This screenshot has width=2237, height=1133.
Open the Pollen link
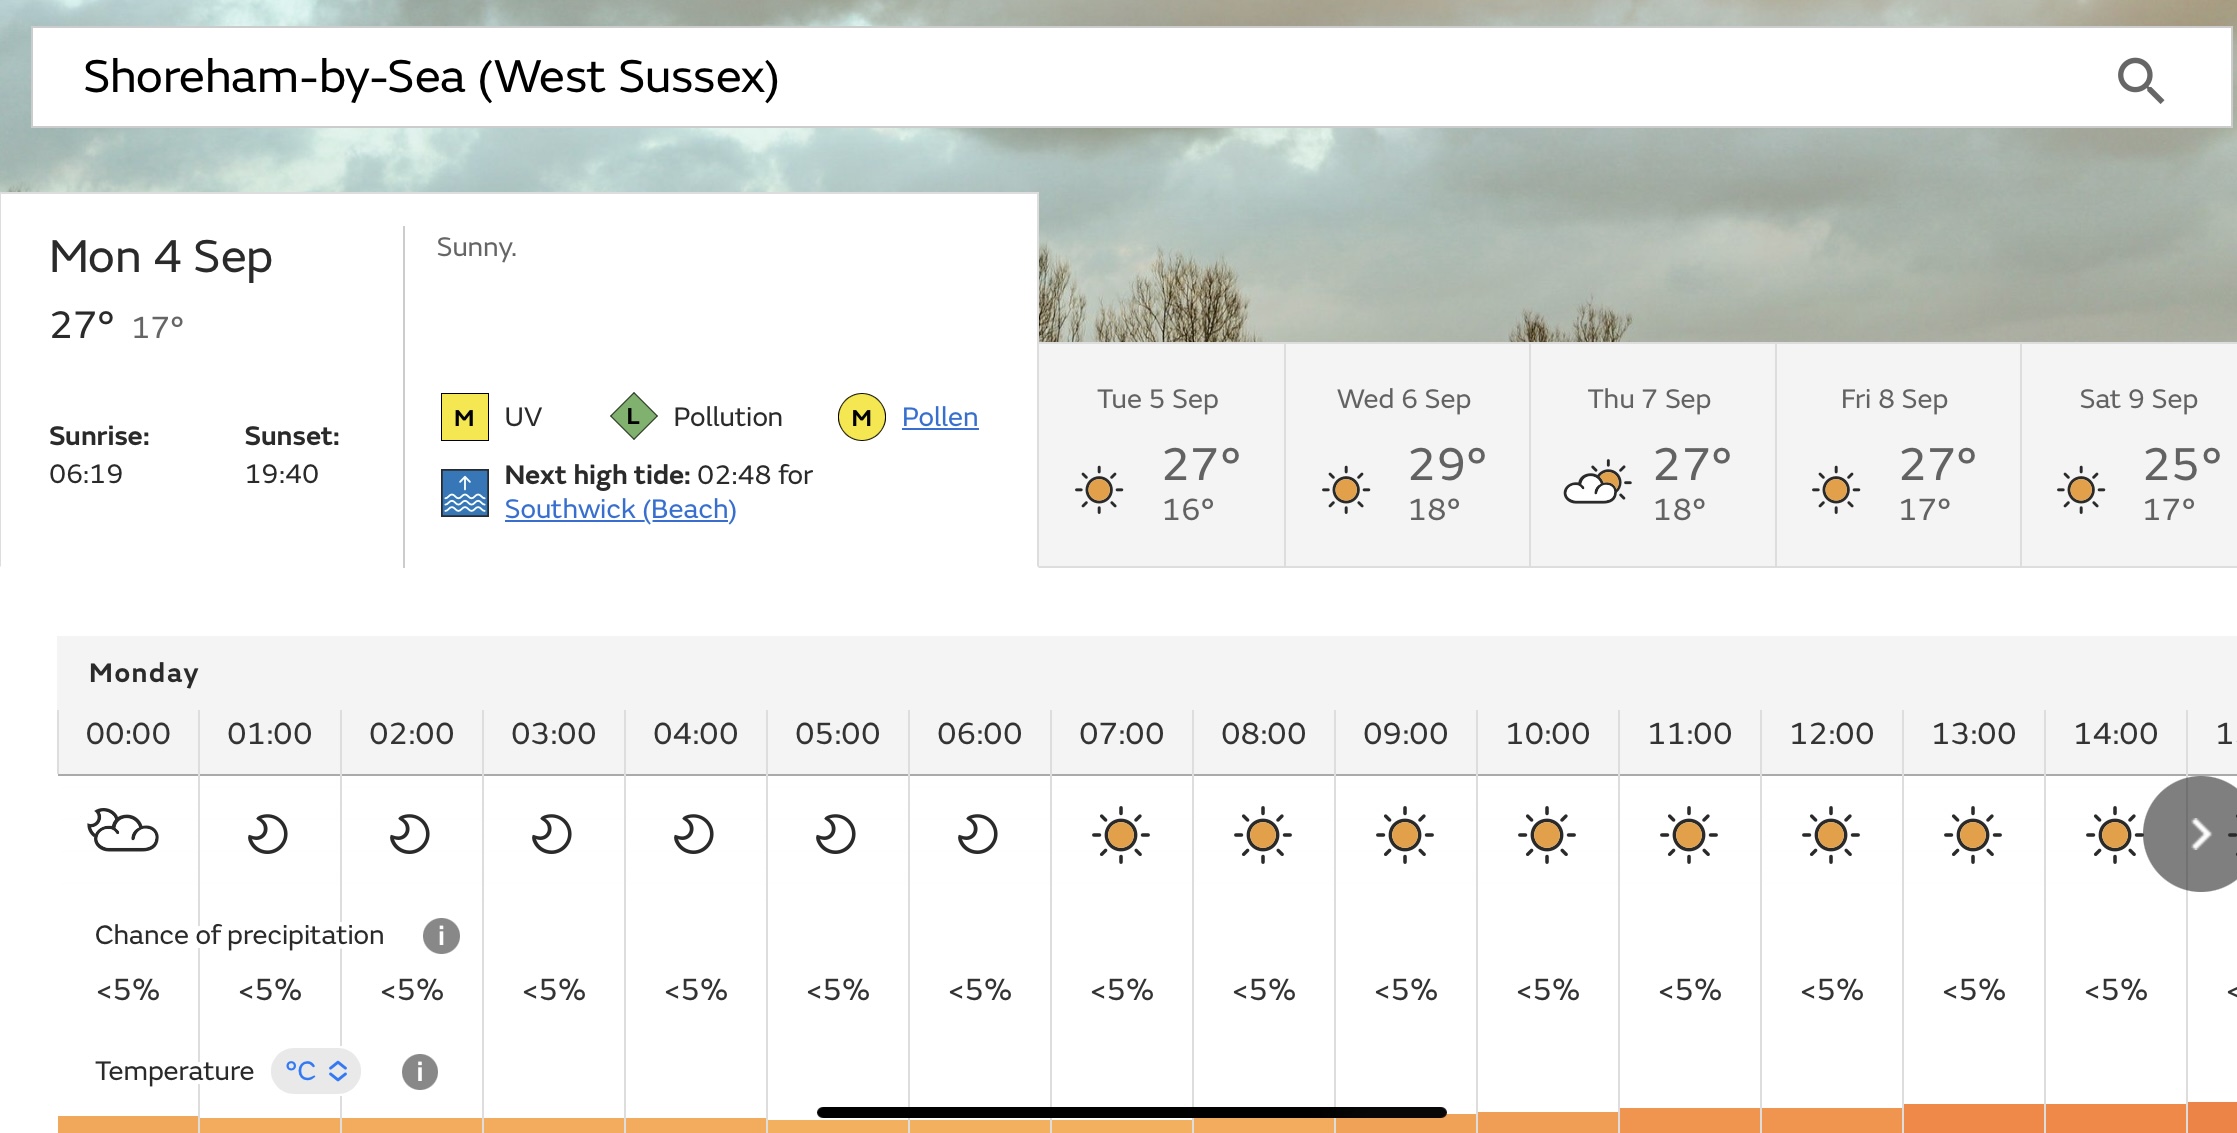(940, 417)
